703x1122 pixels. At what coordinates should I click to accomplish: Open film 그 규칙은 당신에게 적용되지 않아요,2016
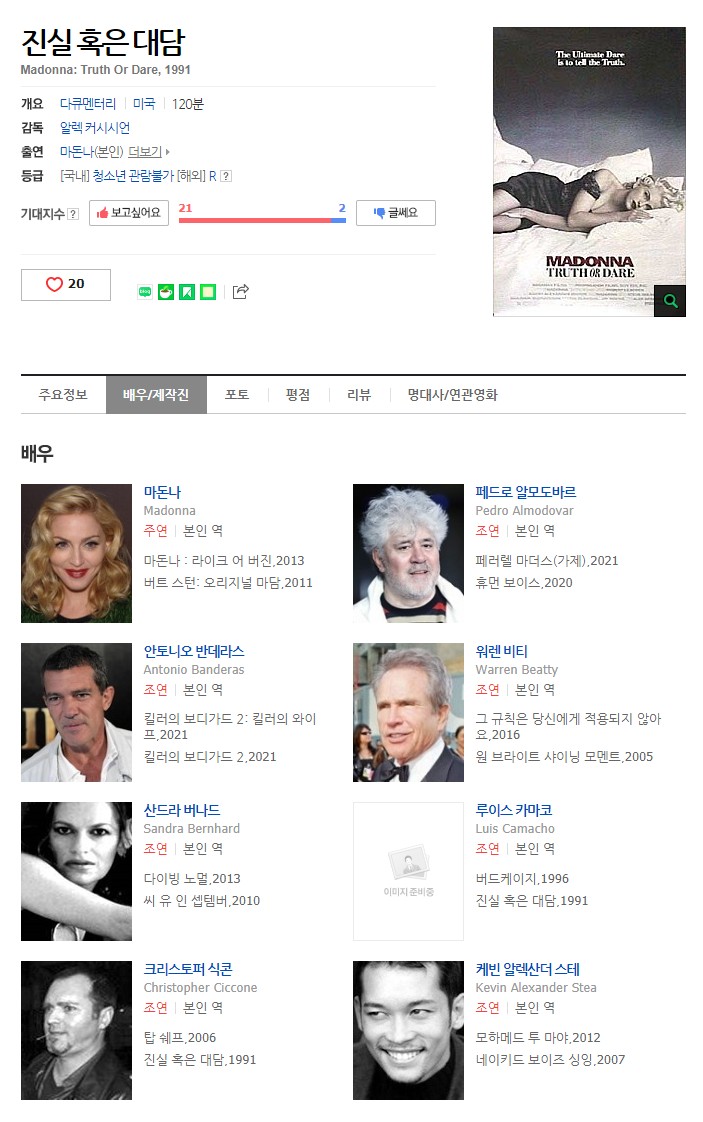tap(568, 726)
